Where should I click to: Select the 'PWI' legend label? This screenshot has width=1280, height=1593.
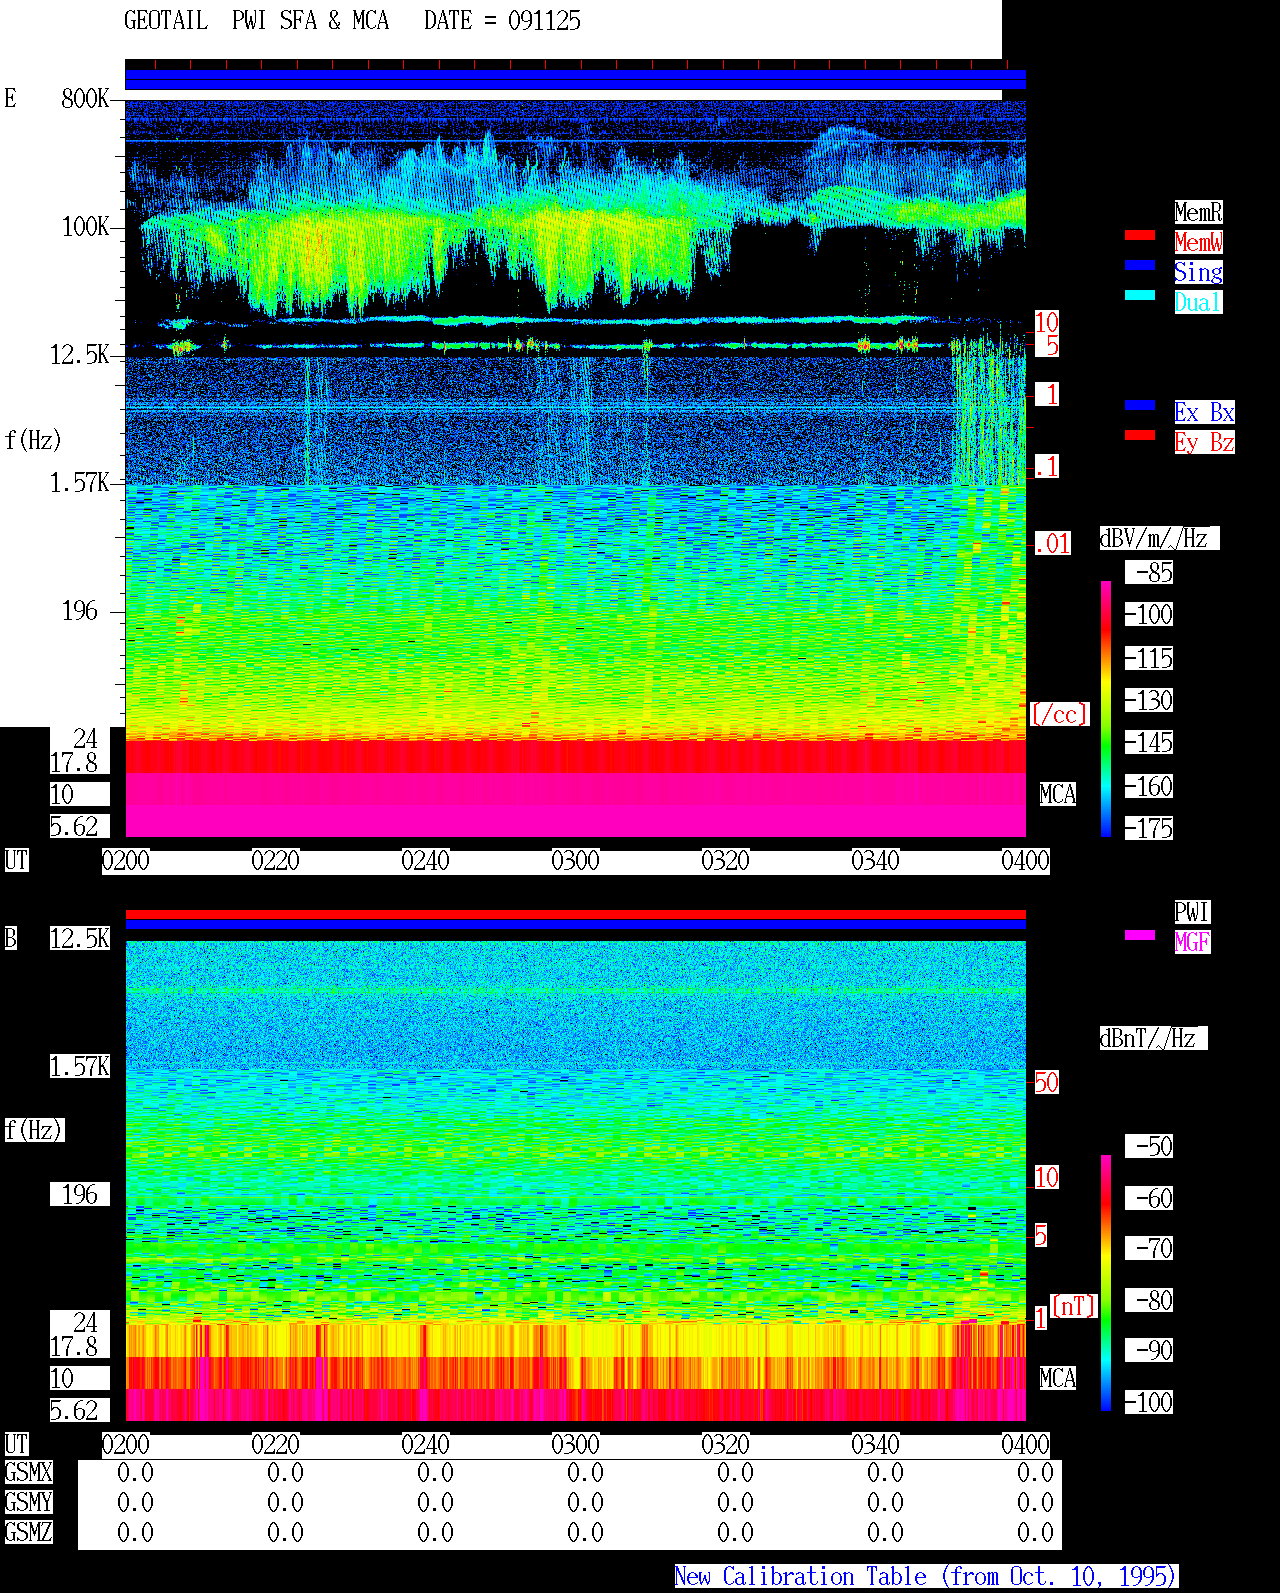(x=1192, y=912)
